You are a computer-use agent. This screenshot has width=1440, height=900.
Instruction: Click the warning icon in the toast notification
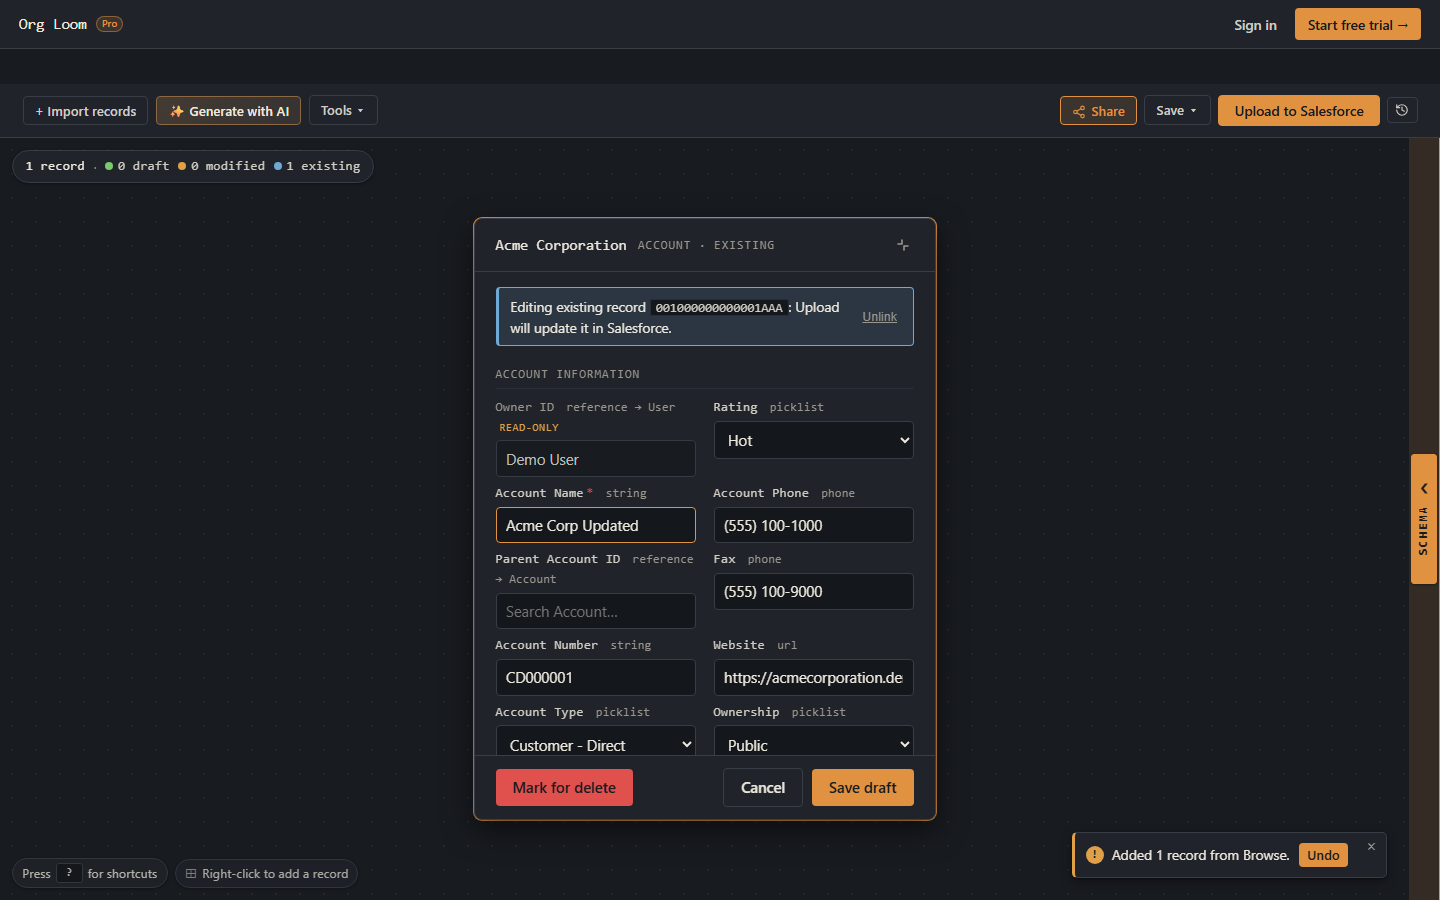pyautogui.click(x=1095, y=855)
